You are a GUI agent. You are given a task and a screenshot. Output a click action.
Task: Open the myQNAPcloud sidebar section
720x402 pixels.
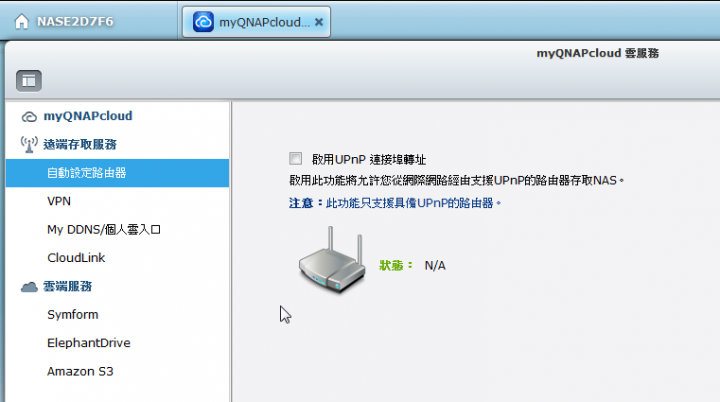tap(88, 116)
